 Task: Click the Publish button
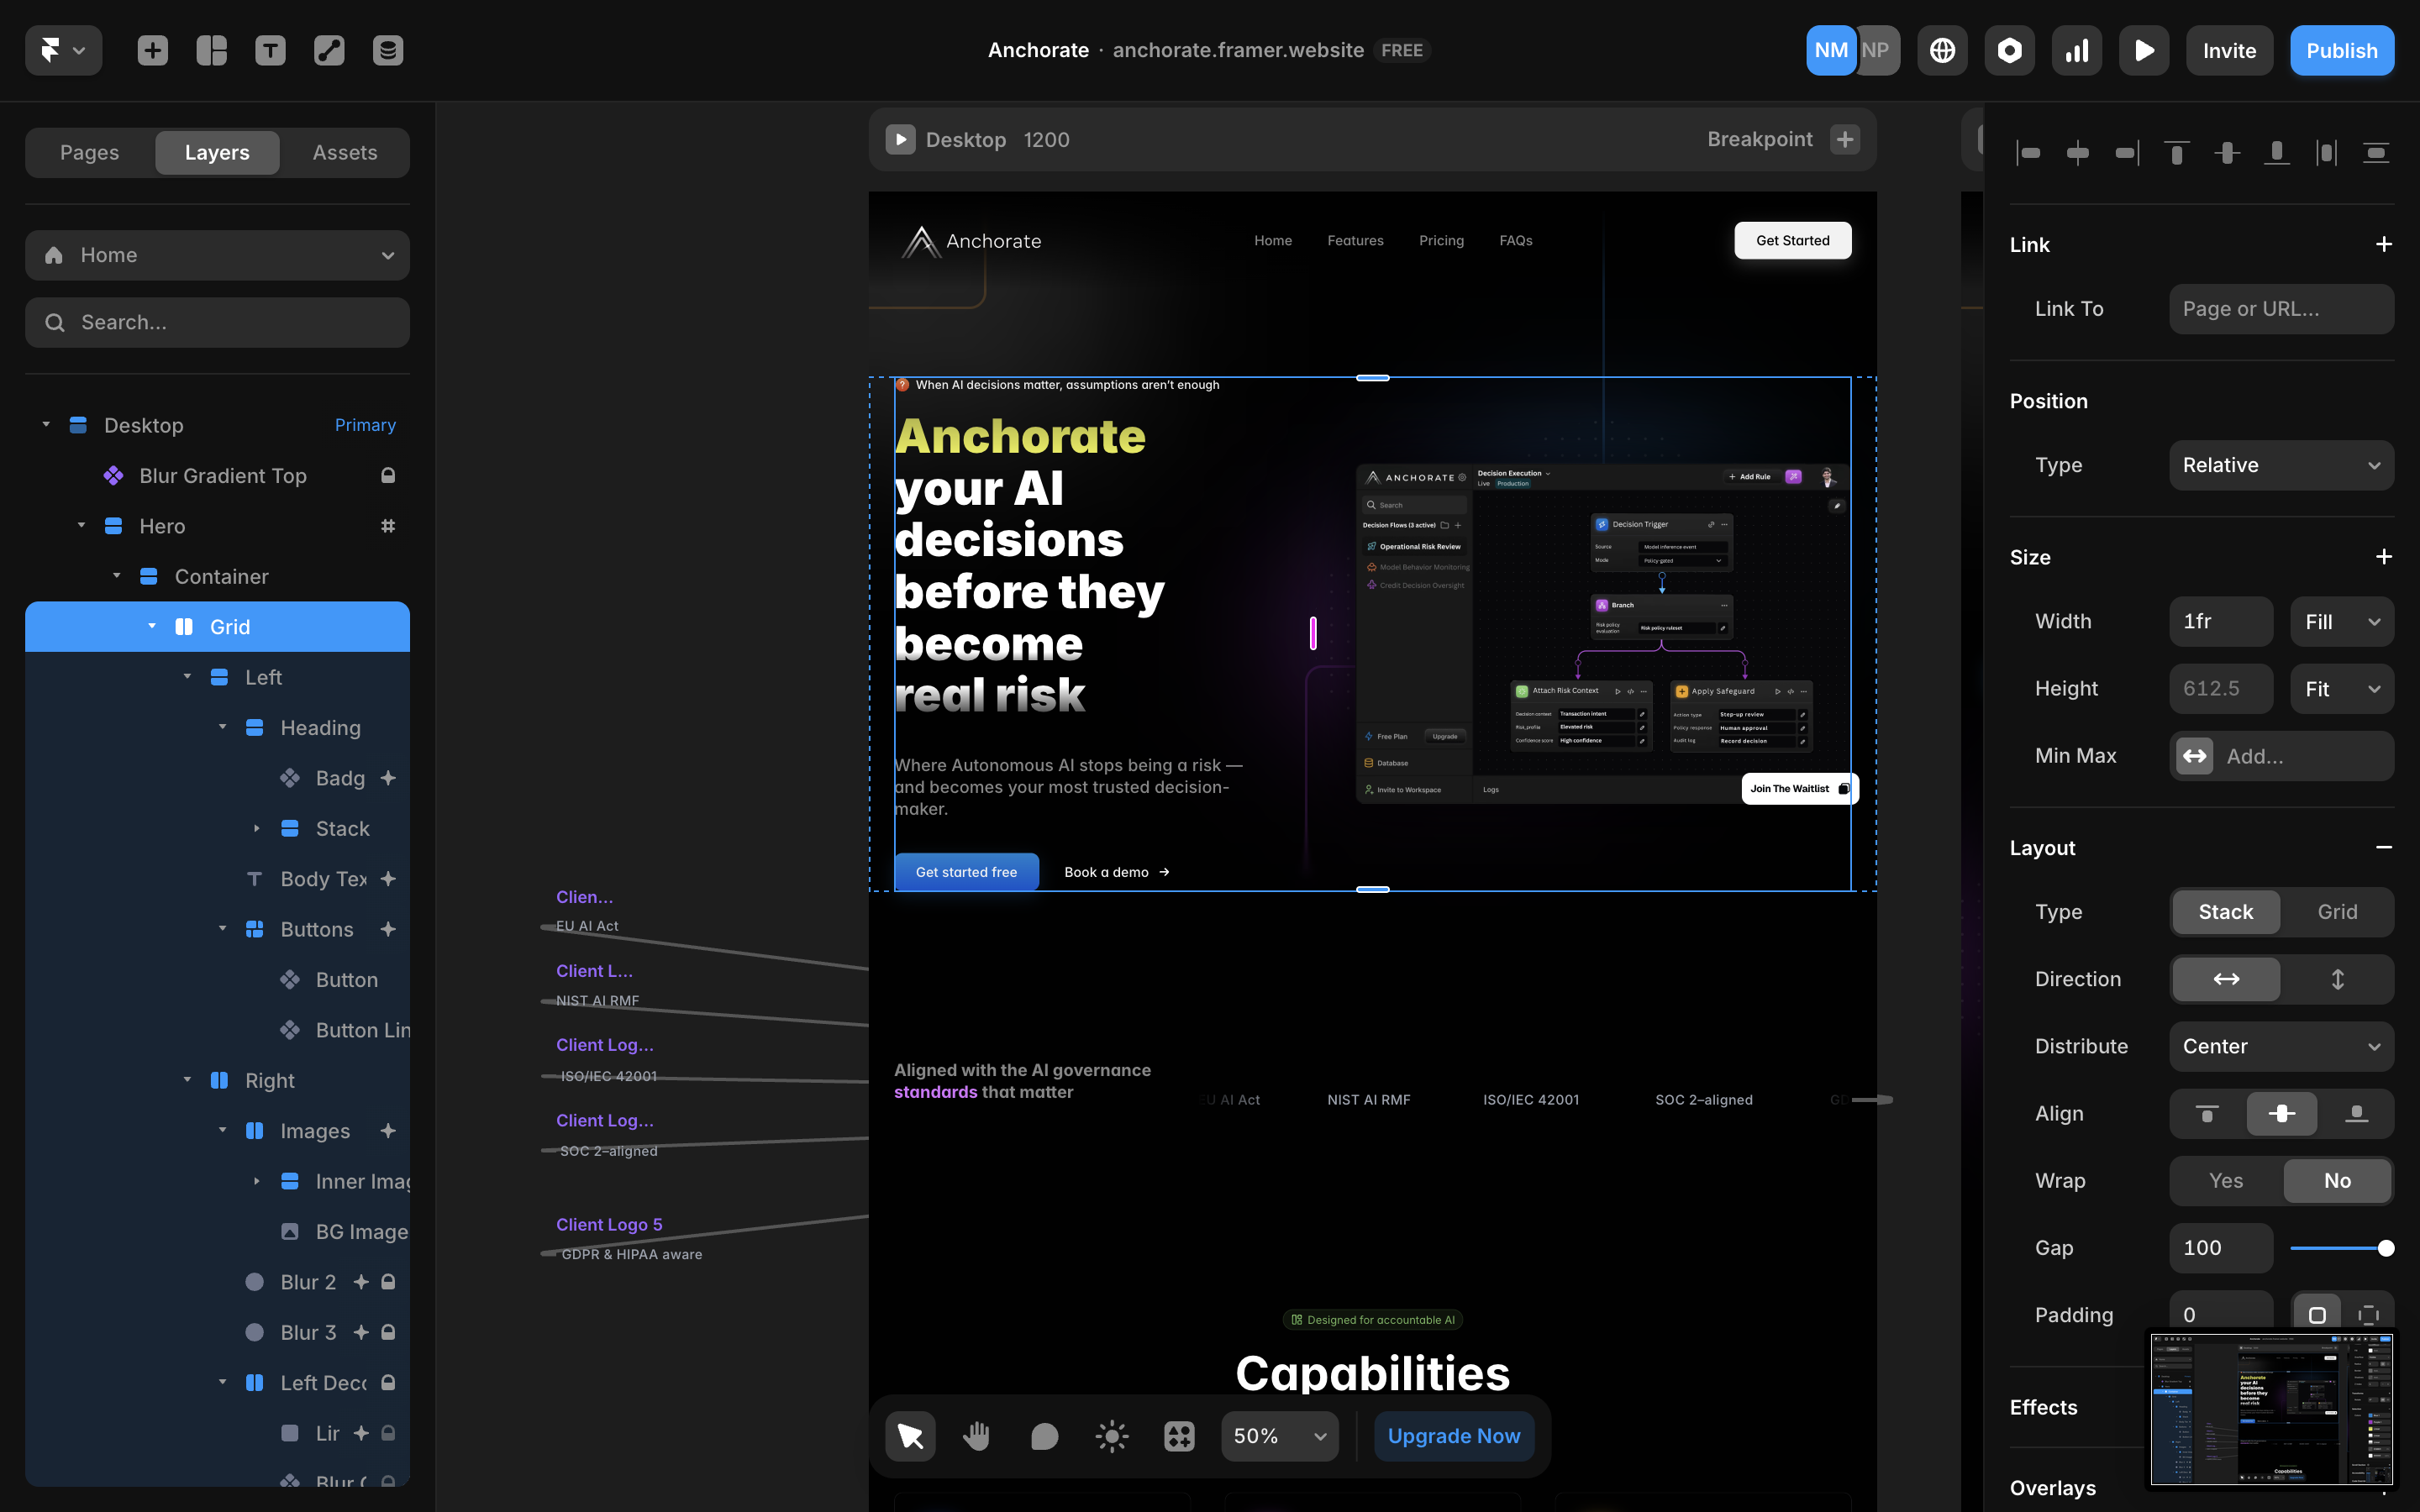tap(2341, 50)
